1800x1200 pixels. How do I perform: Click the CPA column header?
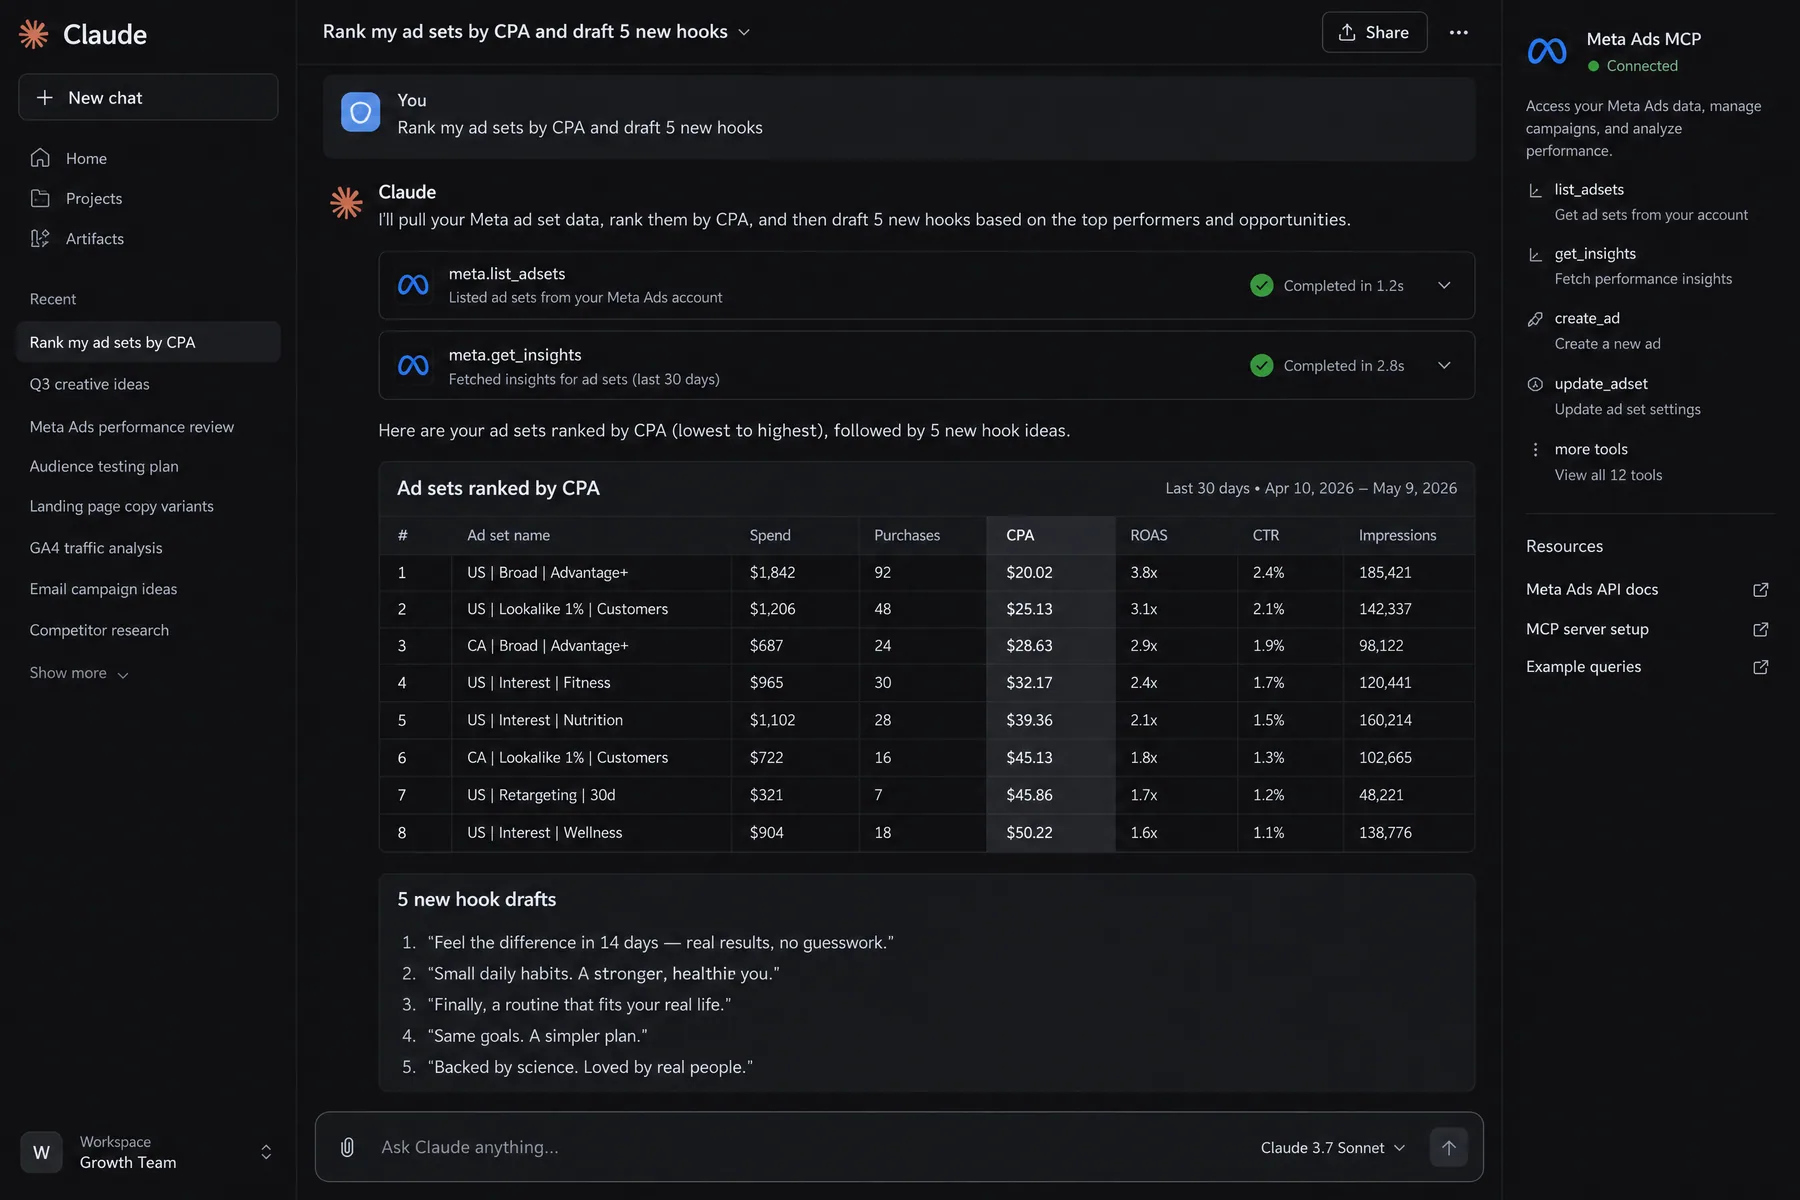1020,535
